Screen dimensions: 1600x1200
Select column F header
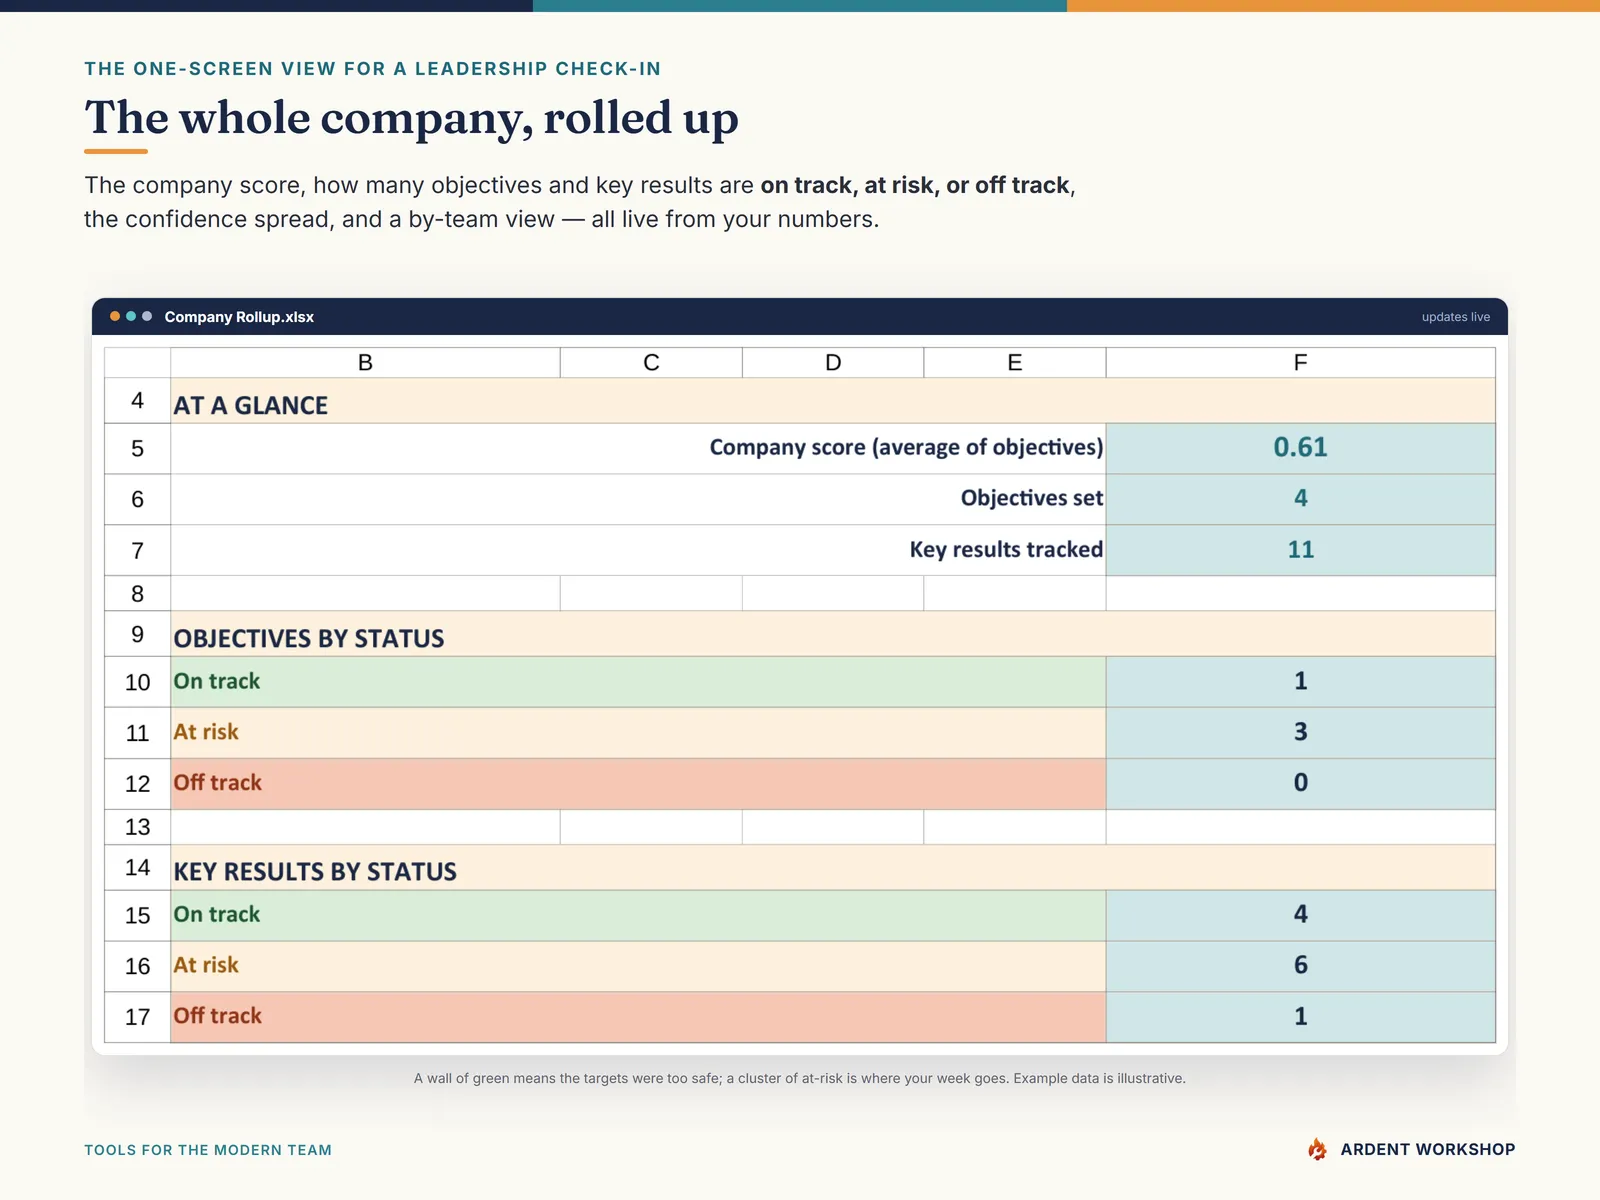1300,362
